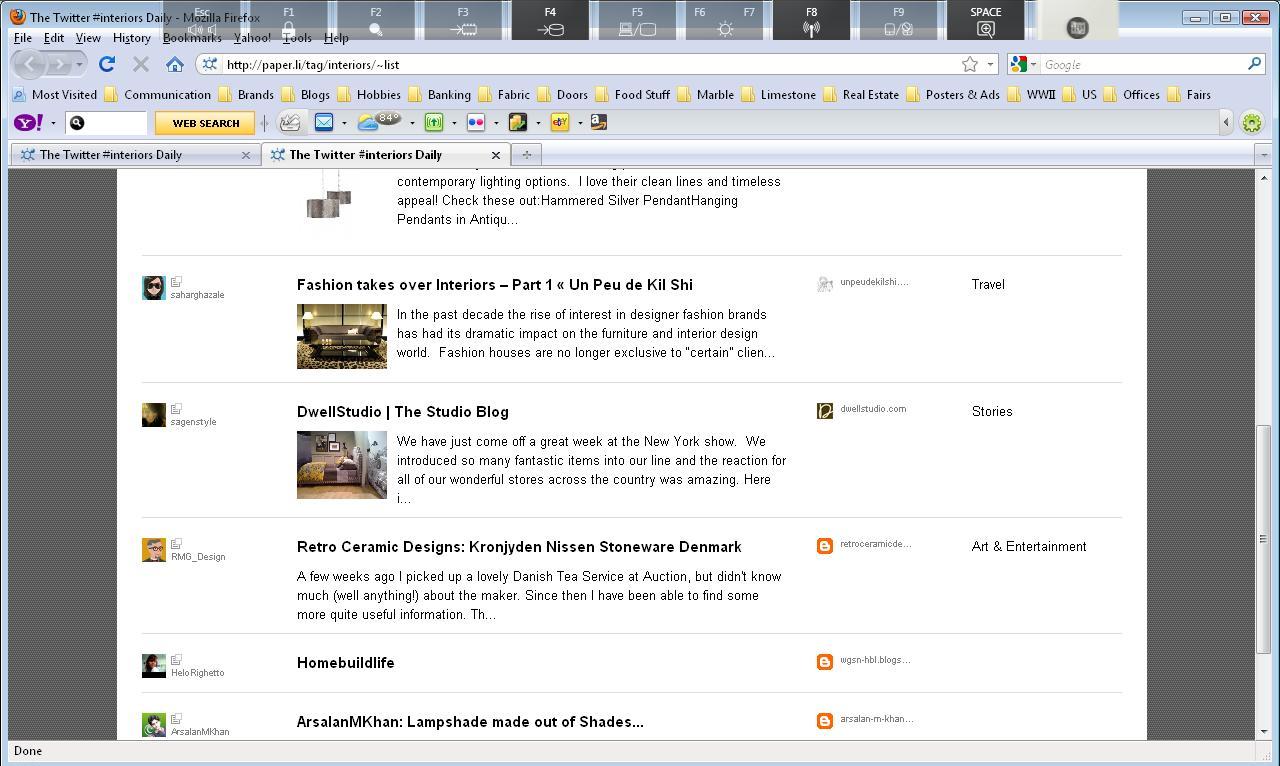The width and height of the screenshot is (1280, 766).
Task: Open the Real Estate bookmarks folder
Action: (x=861, y=95)
